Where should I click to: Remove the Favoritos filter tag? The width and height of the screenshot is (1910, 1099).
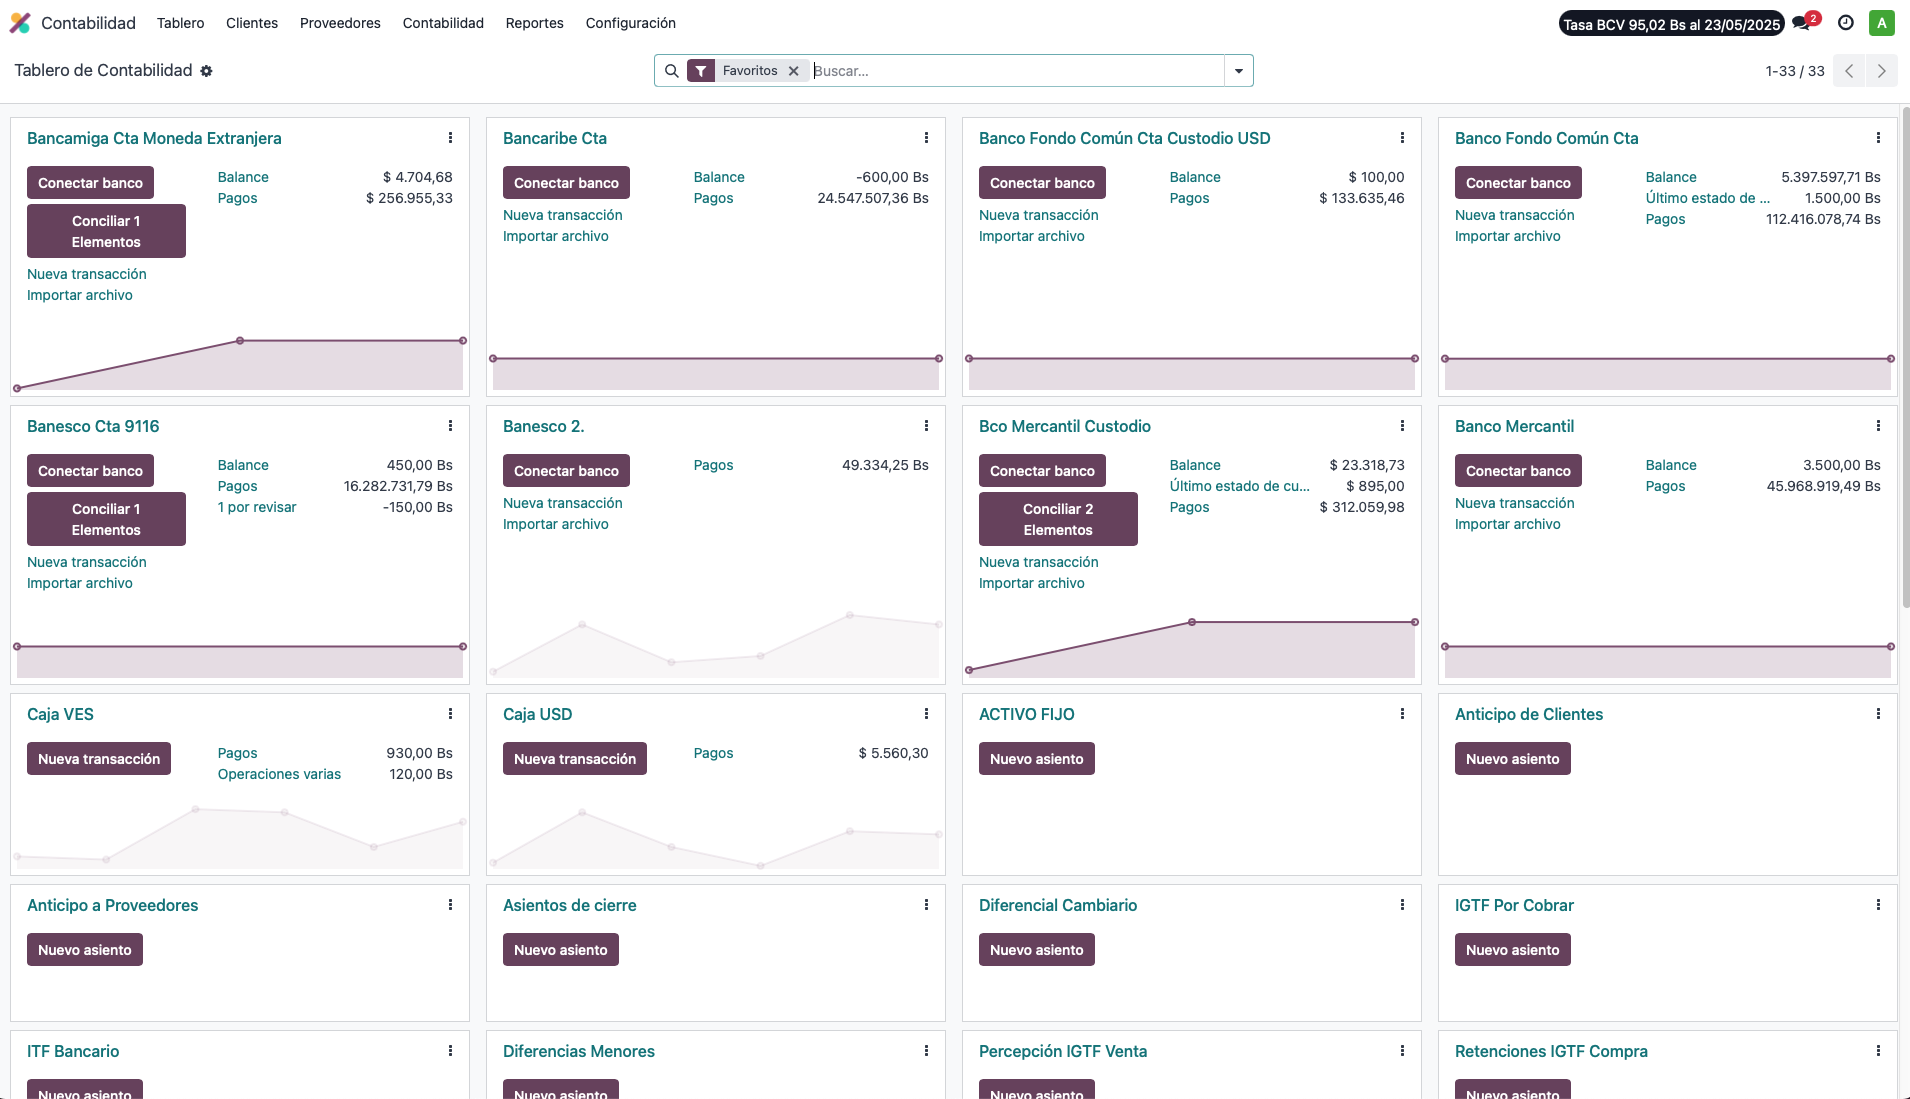[793, 71]
